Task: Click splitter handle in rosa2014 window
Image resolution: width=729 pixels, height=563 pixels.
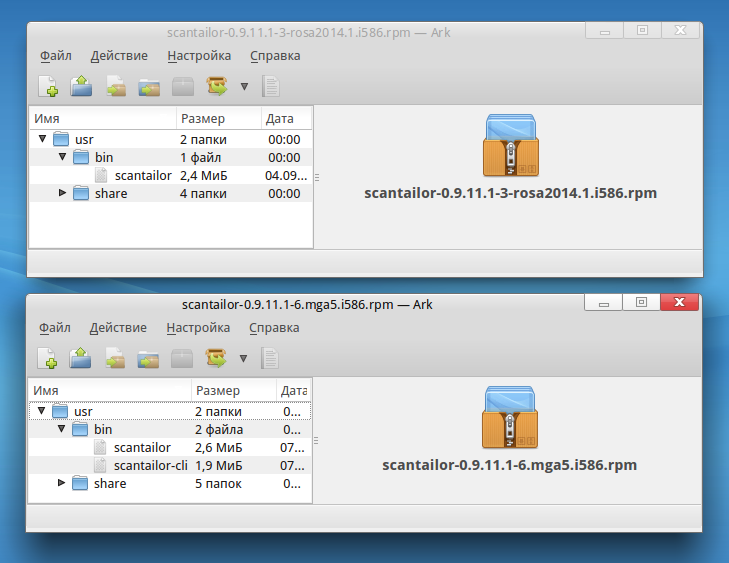Action: (x=317, y=177)
